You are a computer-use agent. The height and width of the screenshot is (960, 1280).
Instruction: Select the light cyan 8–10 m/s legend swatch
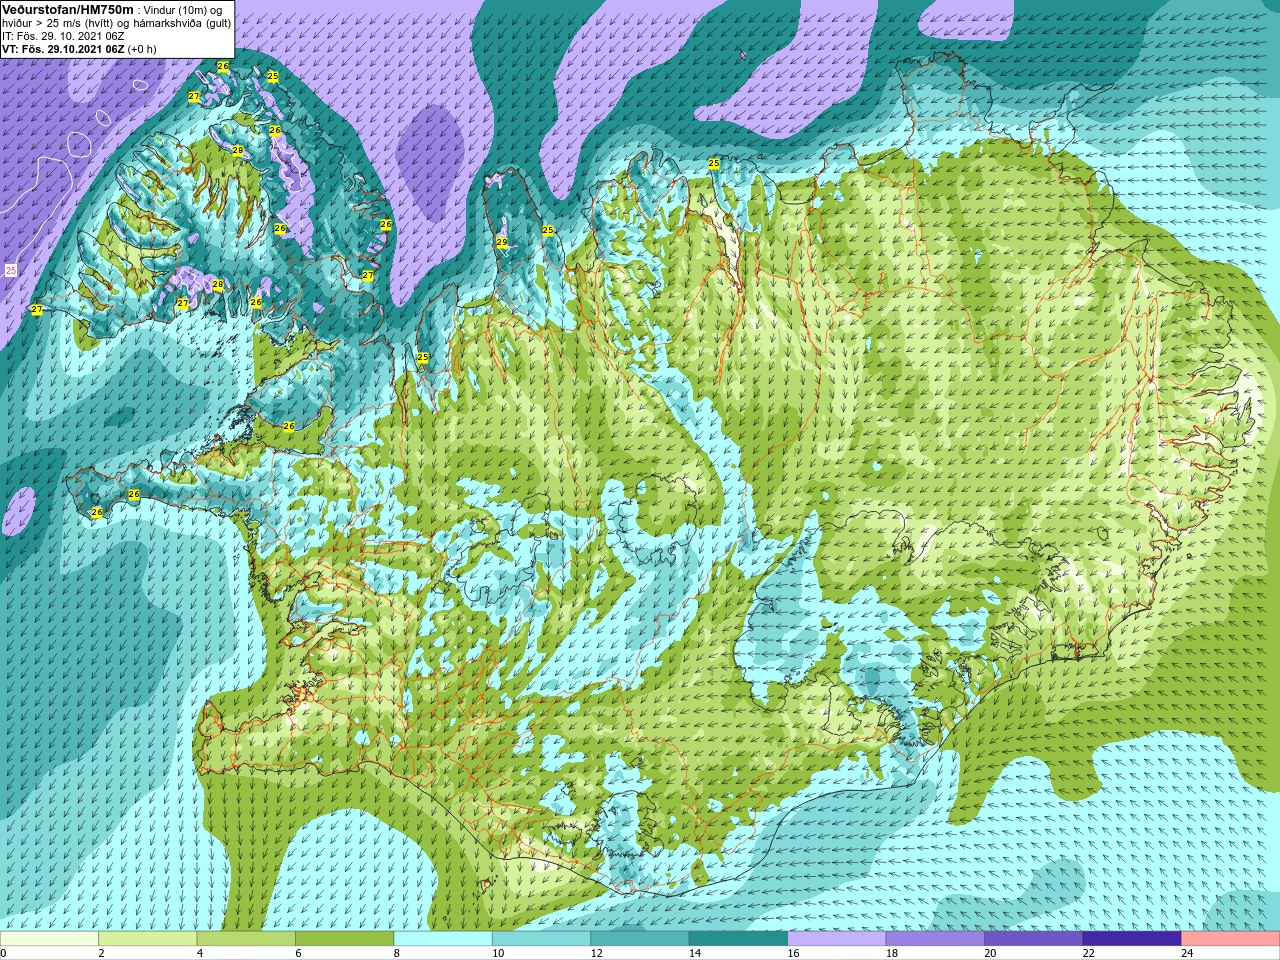pyautogui.click(x=443, y=939)
